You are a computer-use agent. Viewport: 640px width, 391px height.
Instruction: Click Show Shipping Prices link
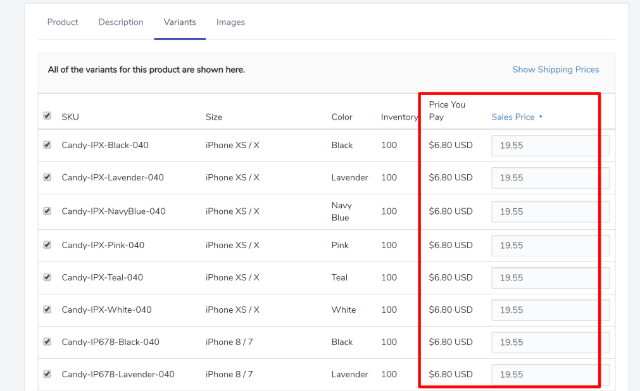pyautogui.click(x=556, y=69)
